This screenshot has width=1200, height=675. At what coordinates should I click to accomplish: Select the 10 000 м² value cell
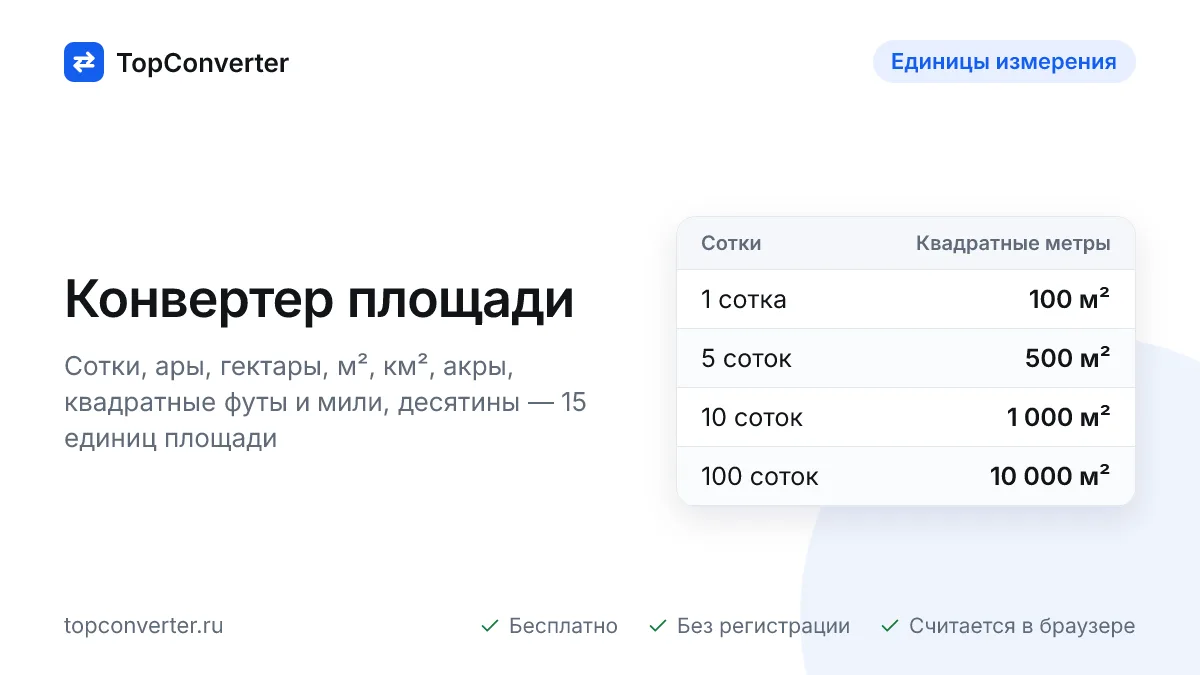pyautogui.click(x=1050, y=476)
